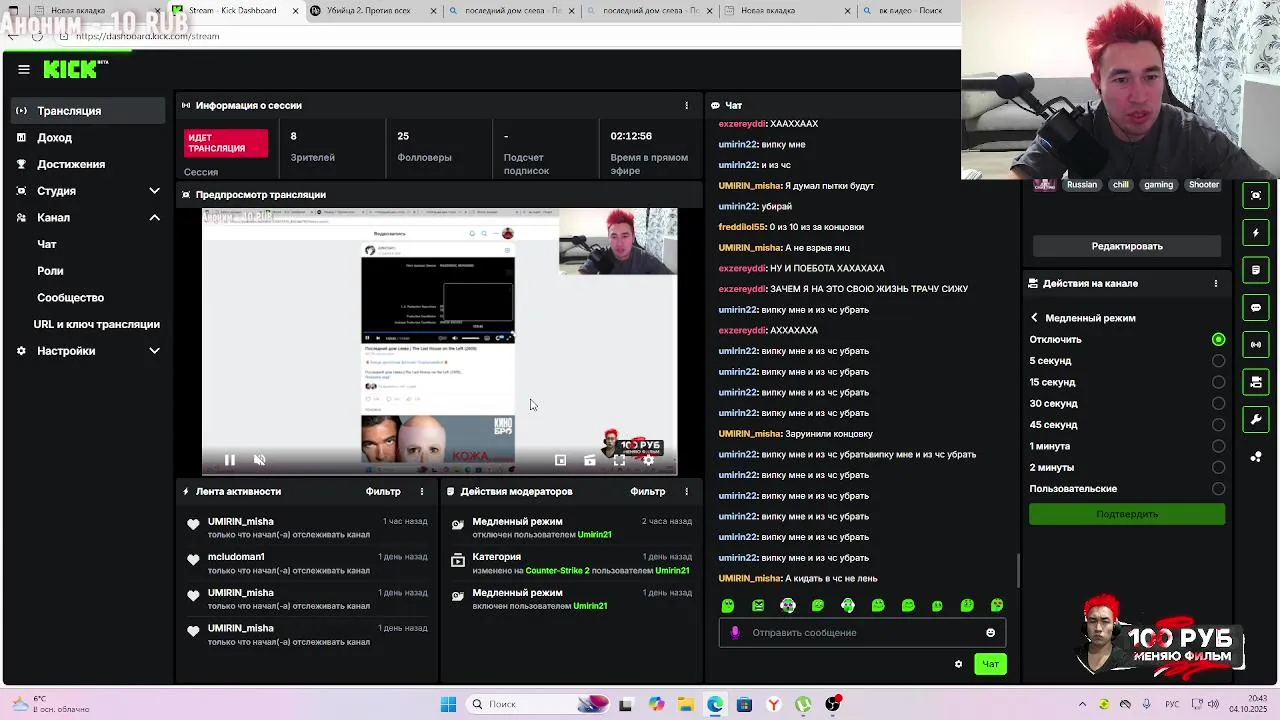Open the emoji picker in chat input

click(x=990, y=632)
